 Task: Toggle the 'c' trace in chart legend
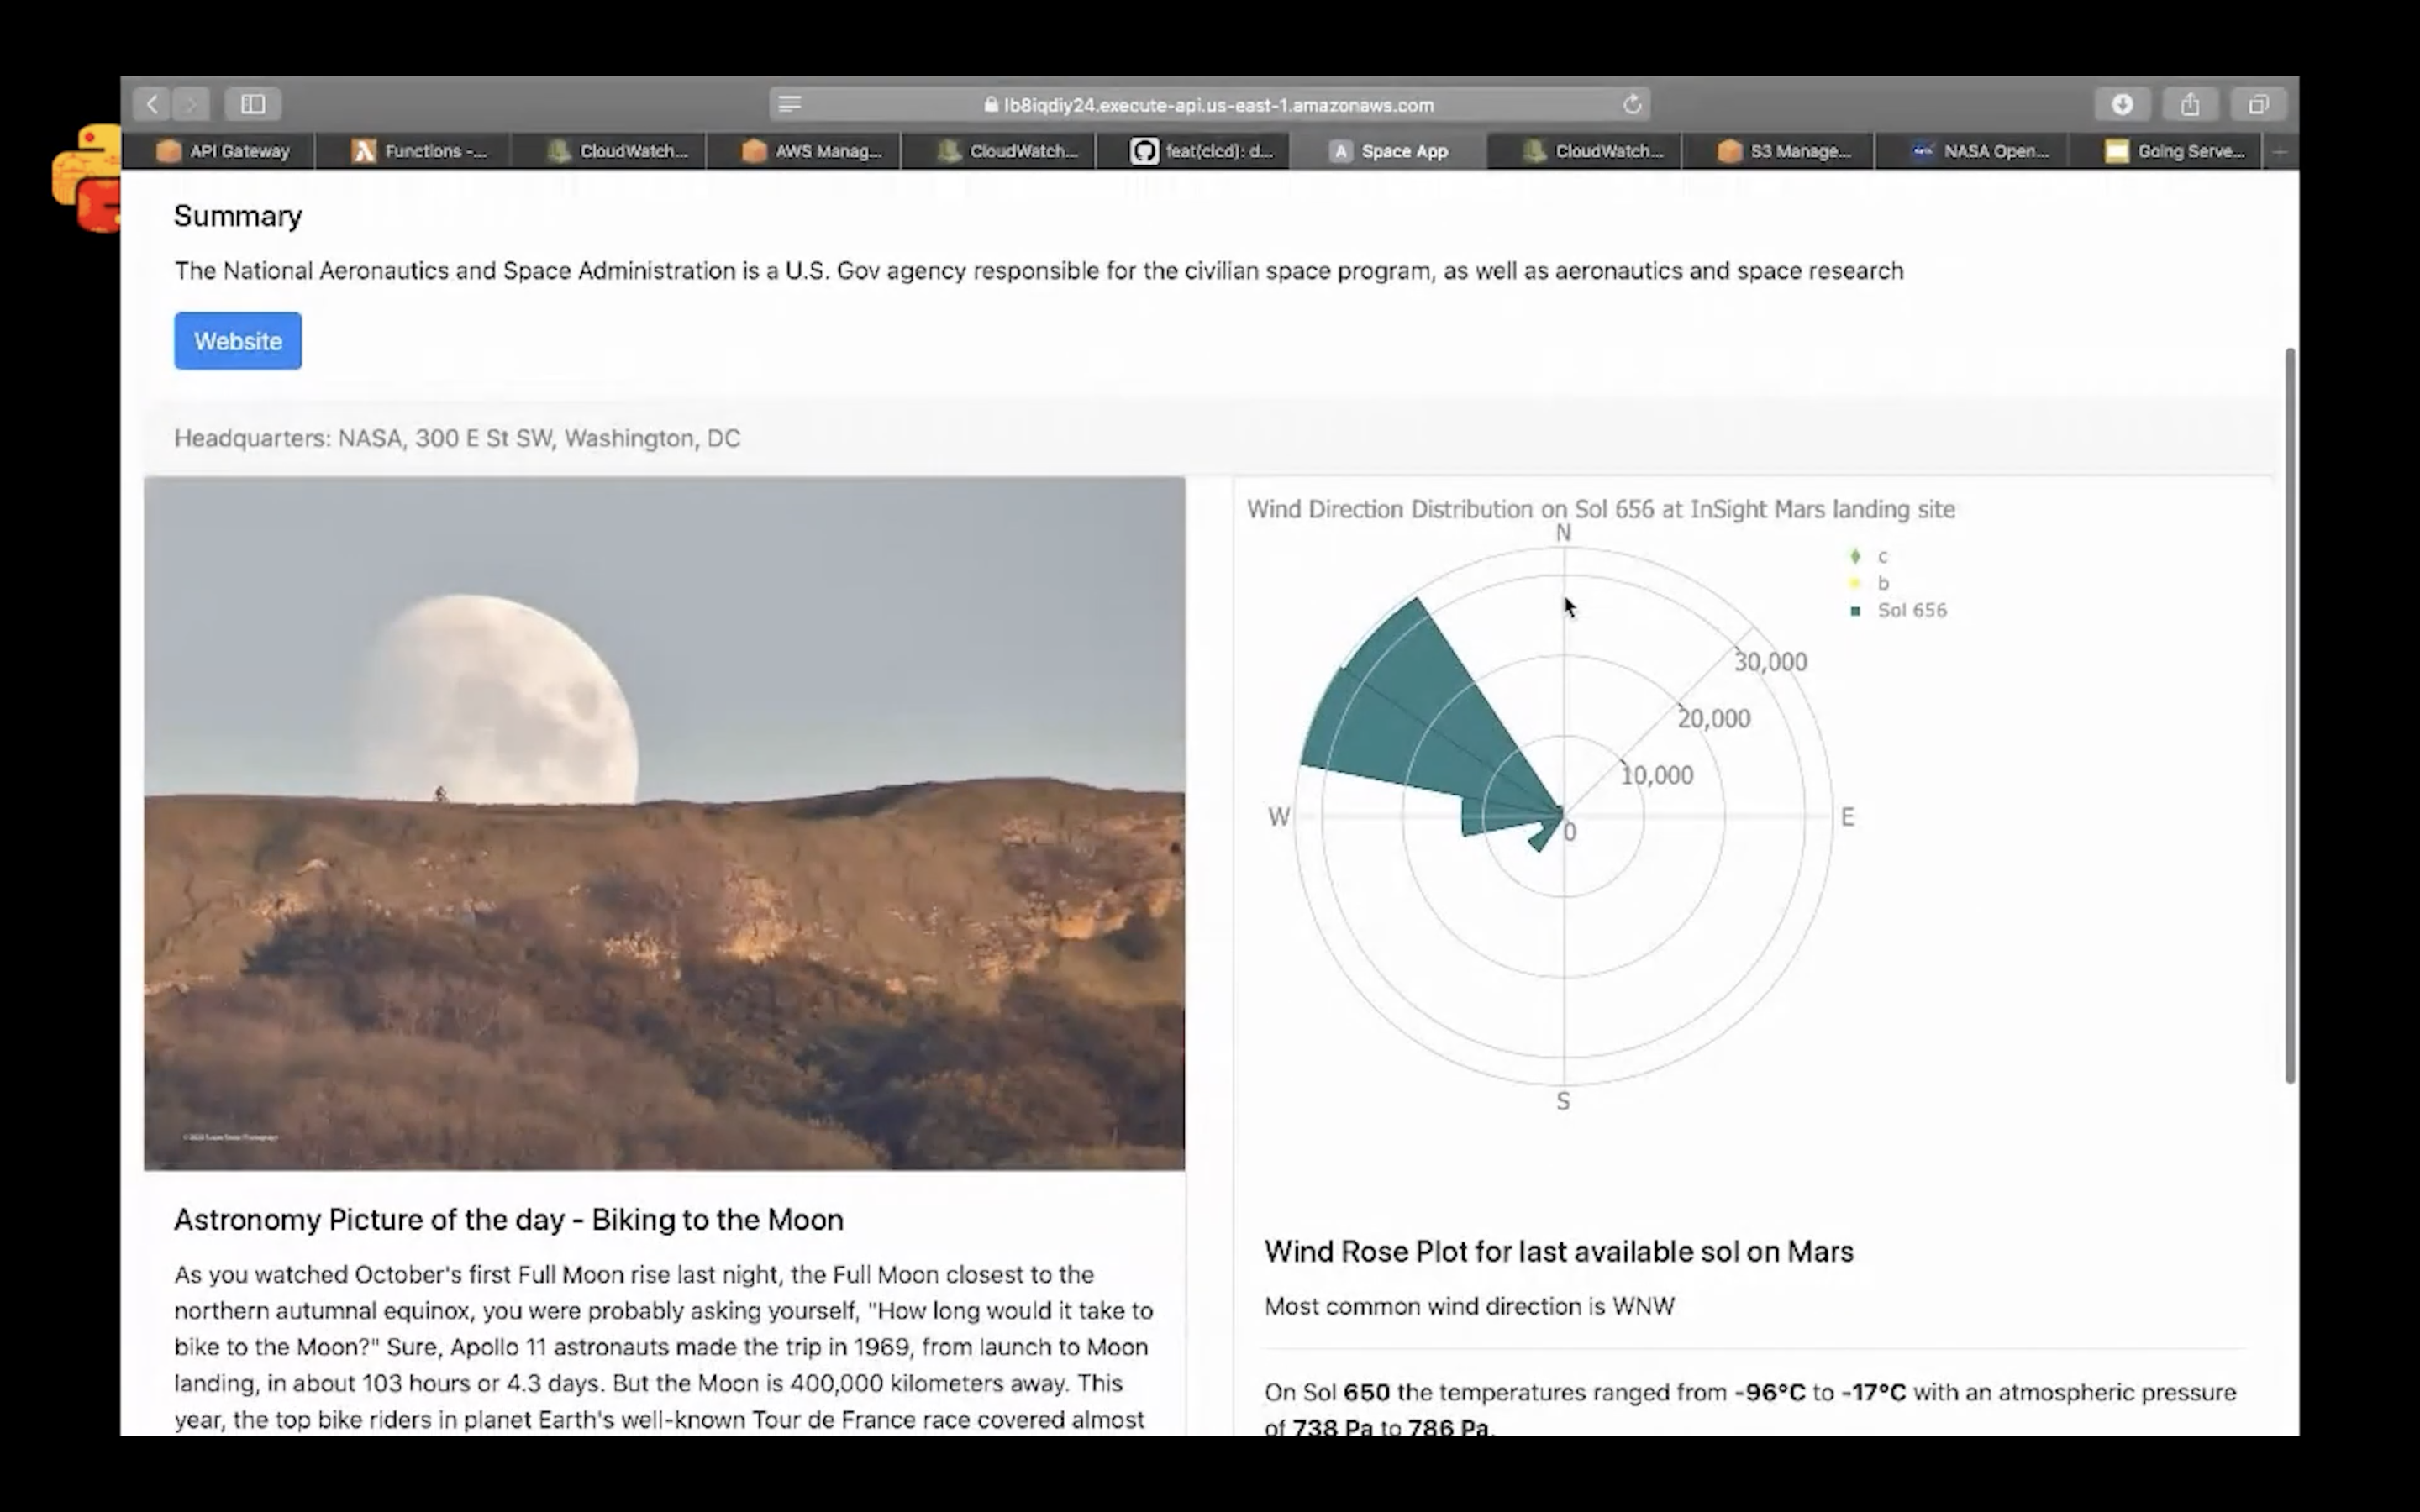pos(1881,556)
